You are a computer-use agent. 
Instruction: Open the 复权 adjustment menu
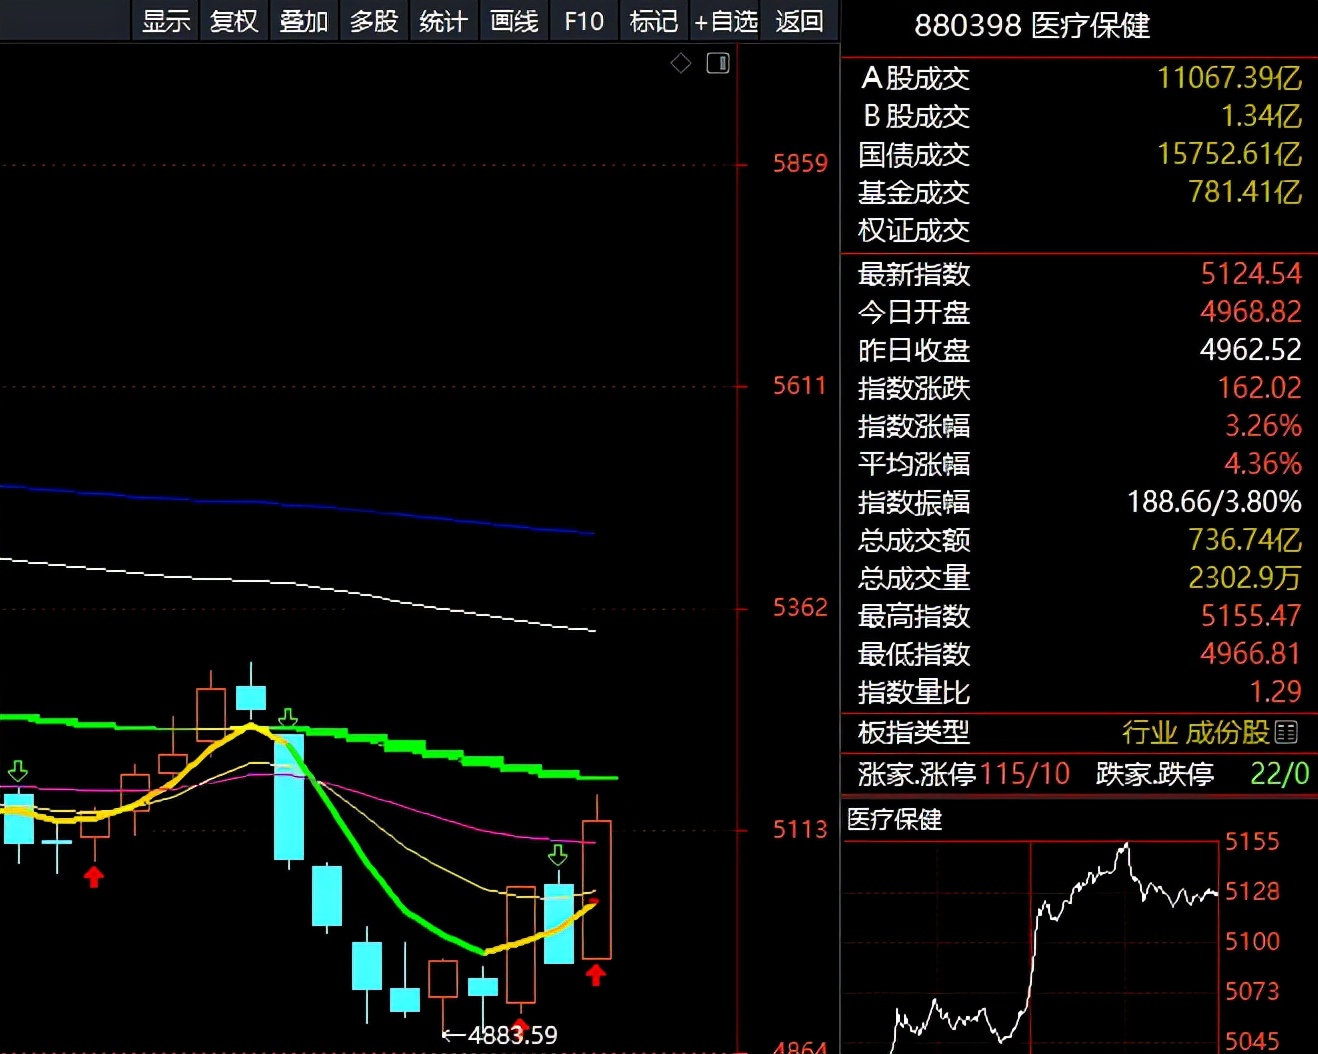pyautogui.click(x=235, y=21)
